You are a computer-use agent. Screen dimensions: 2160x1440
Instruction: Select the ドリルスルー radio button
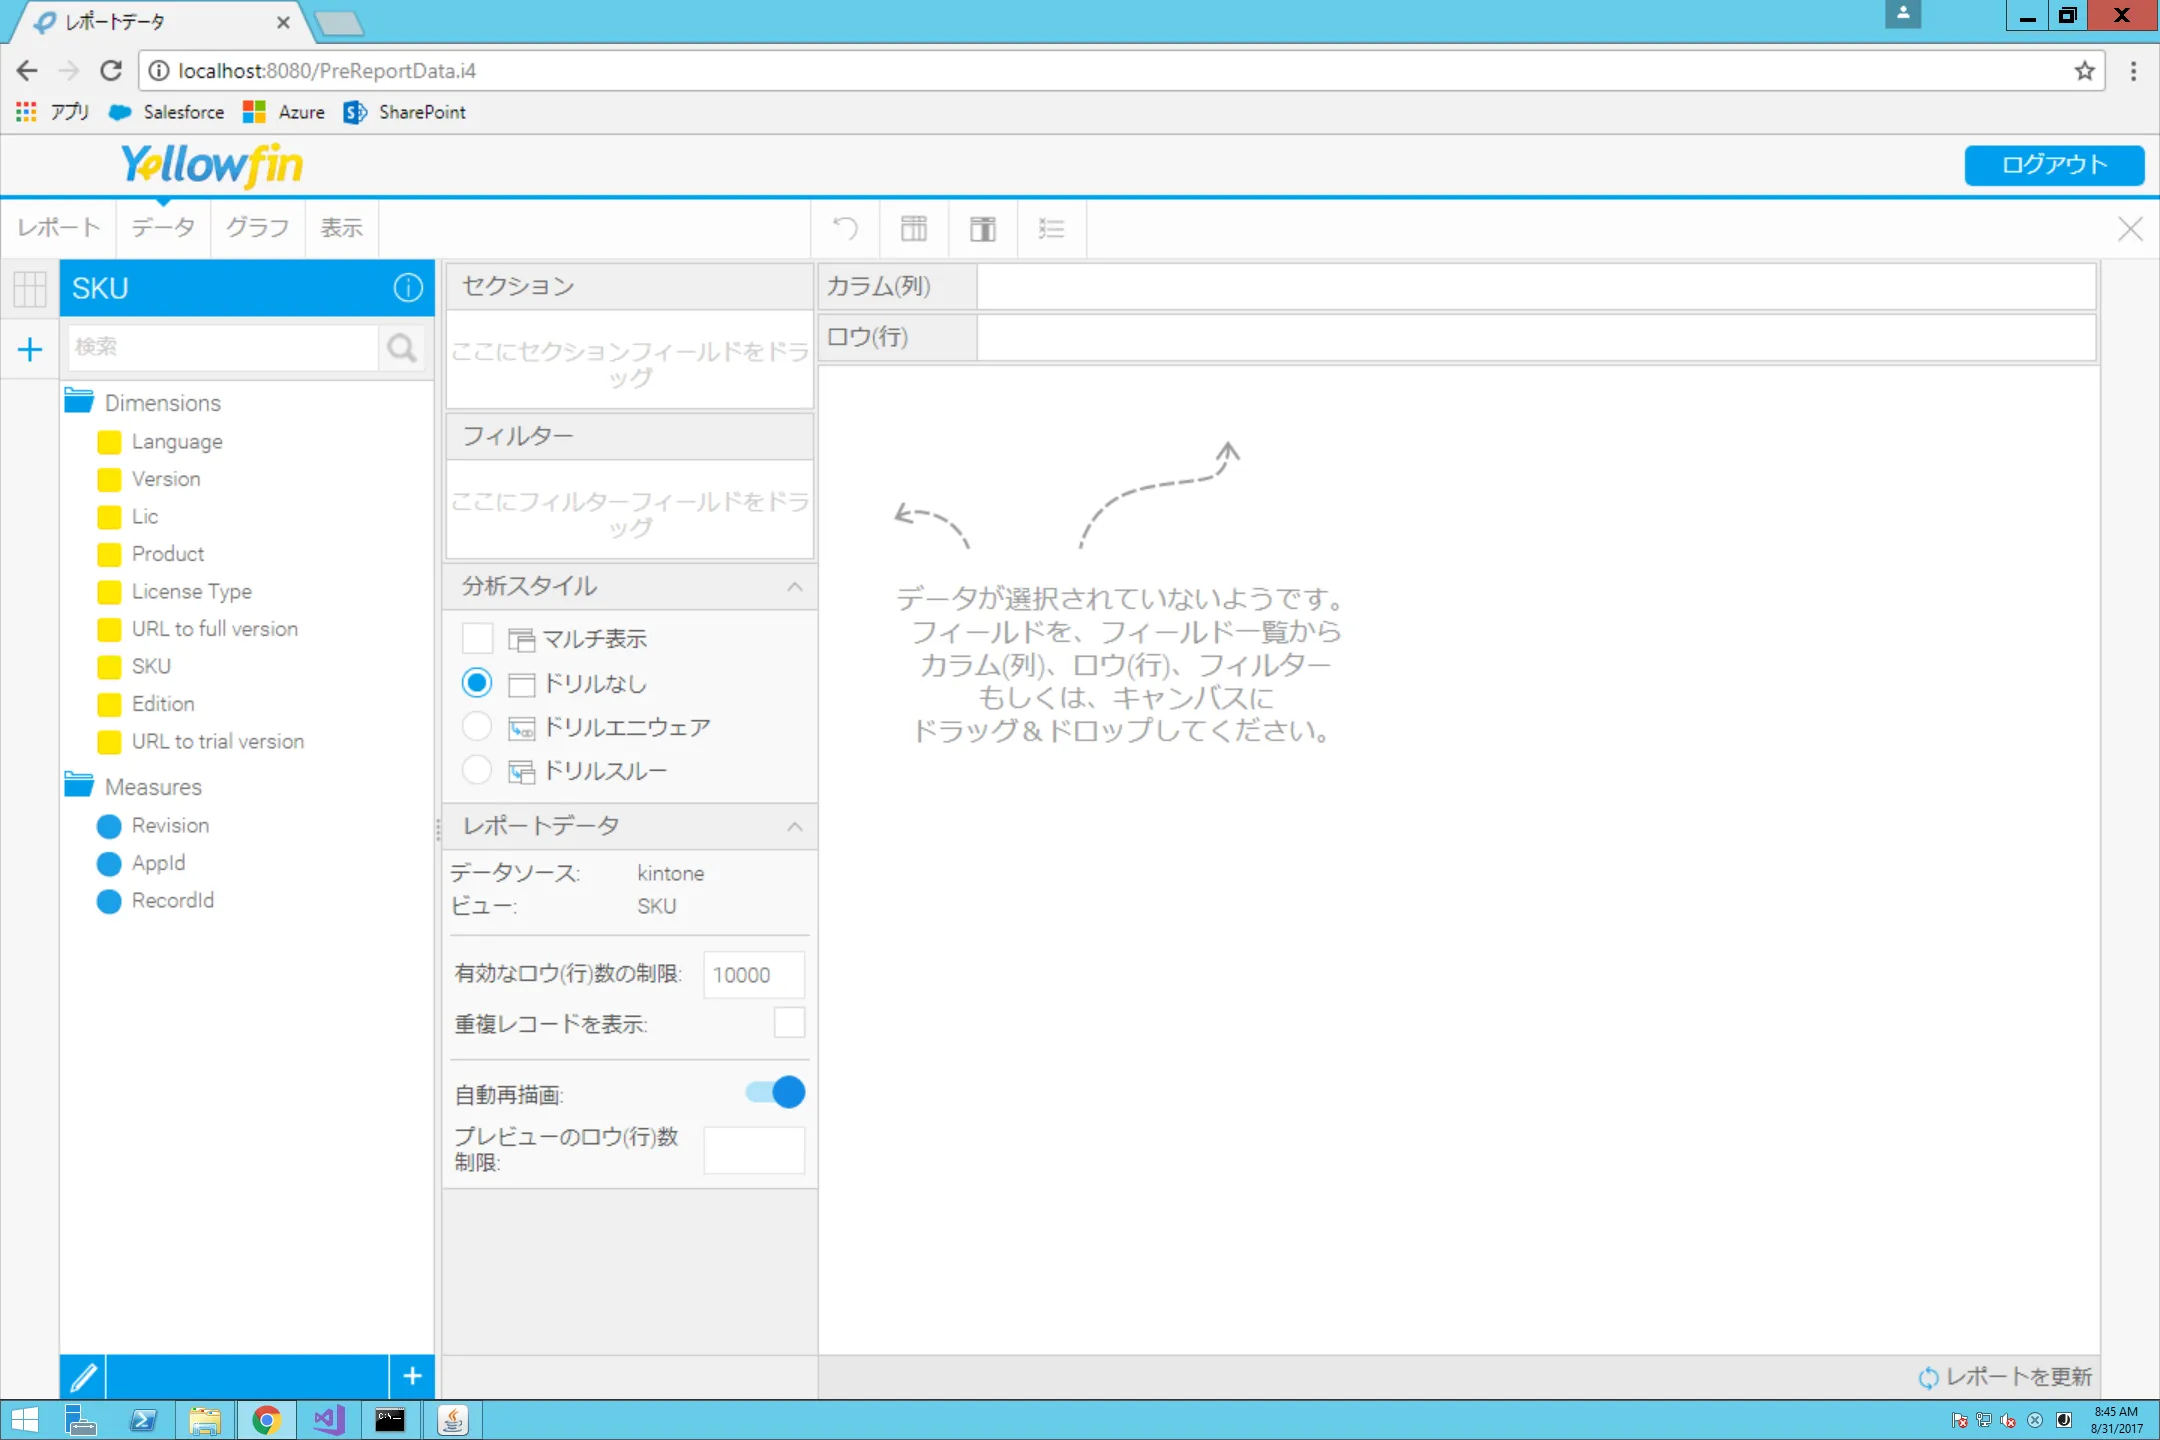click(x=477, y=770)
